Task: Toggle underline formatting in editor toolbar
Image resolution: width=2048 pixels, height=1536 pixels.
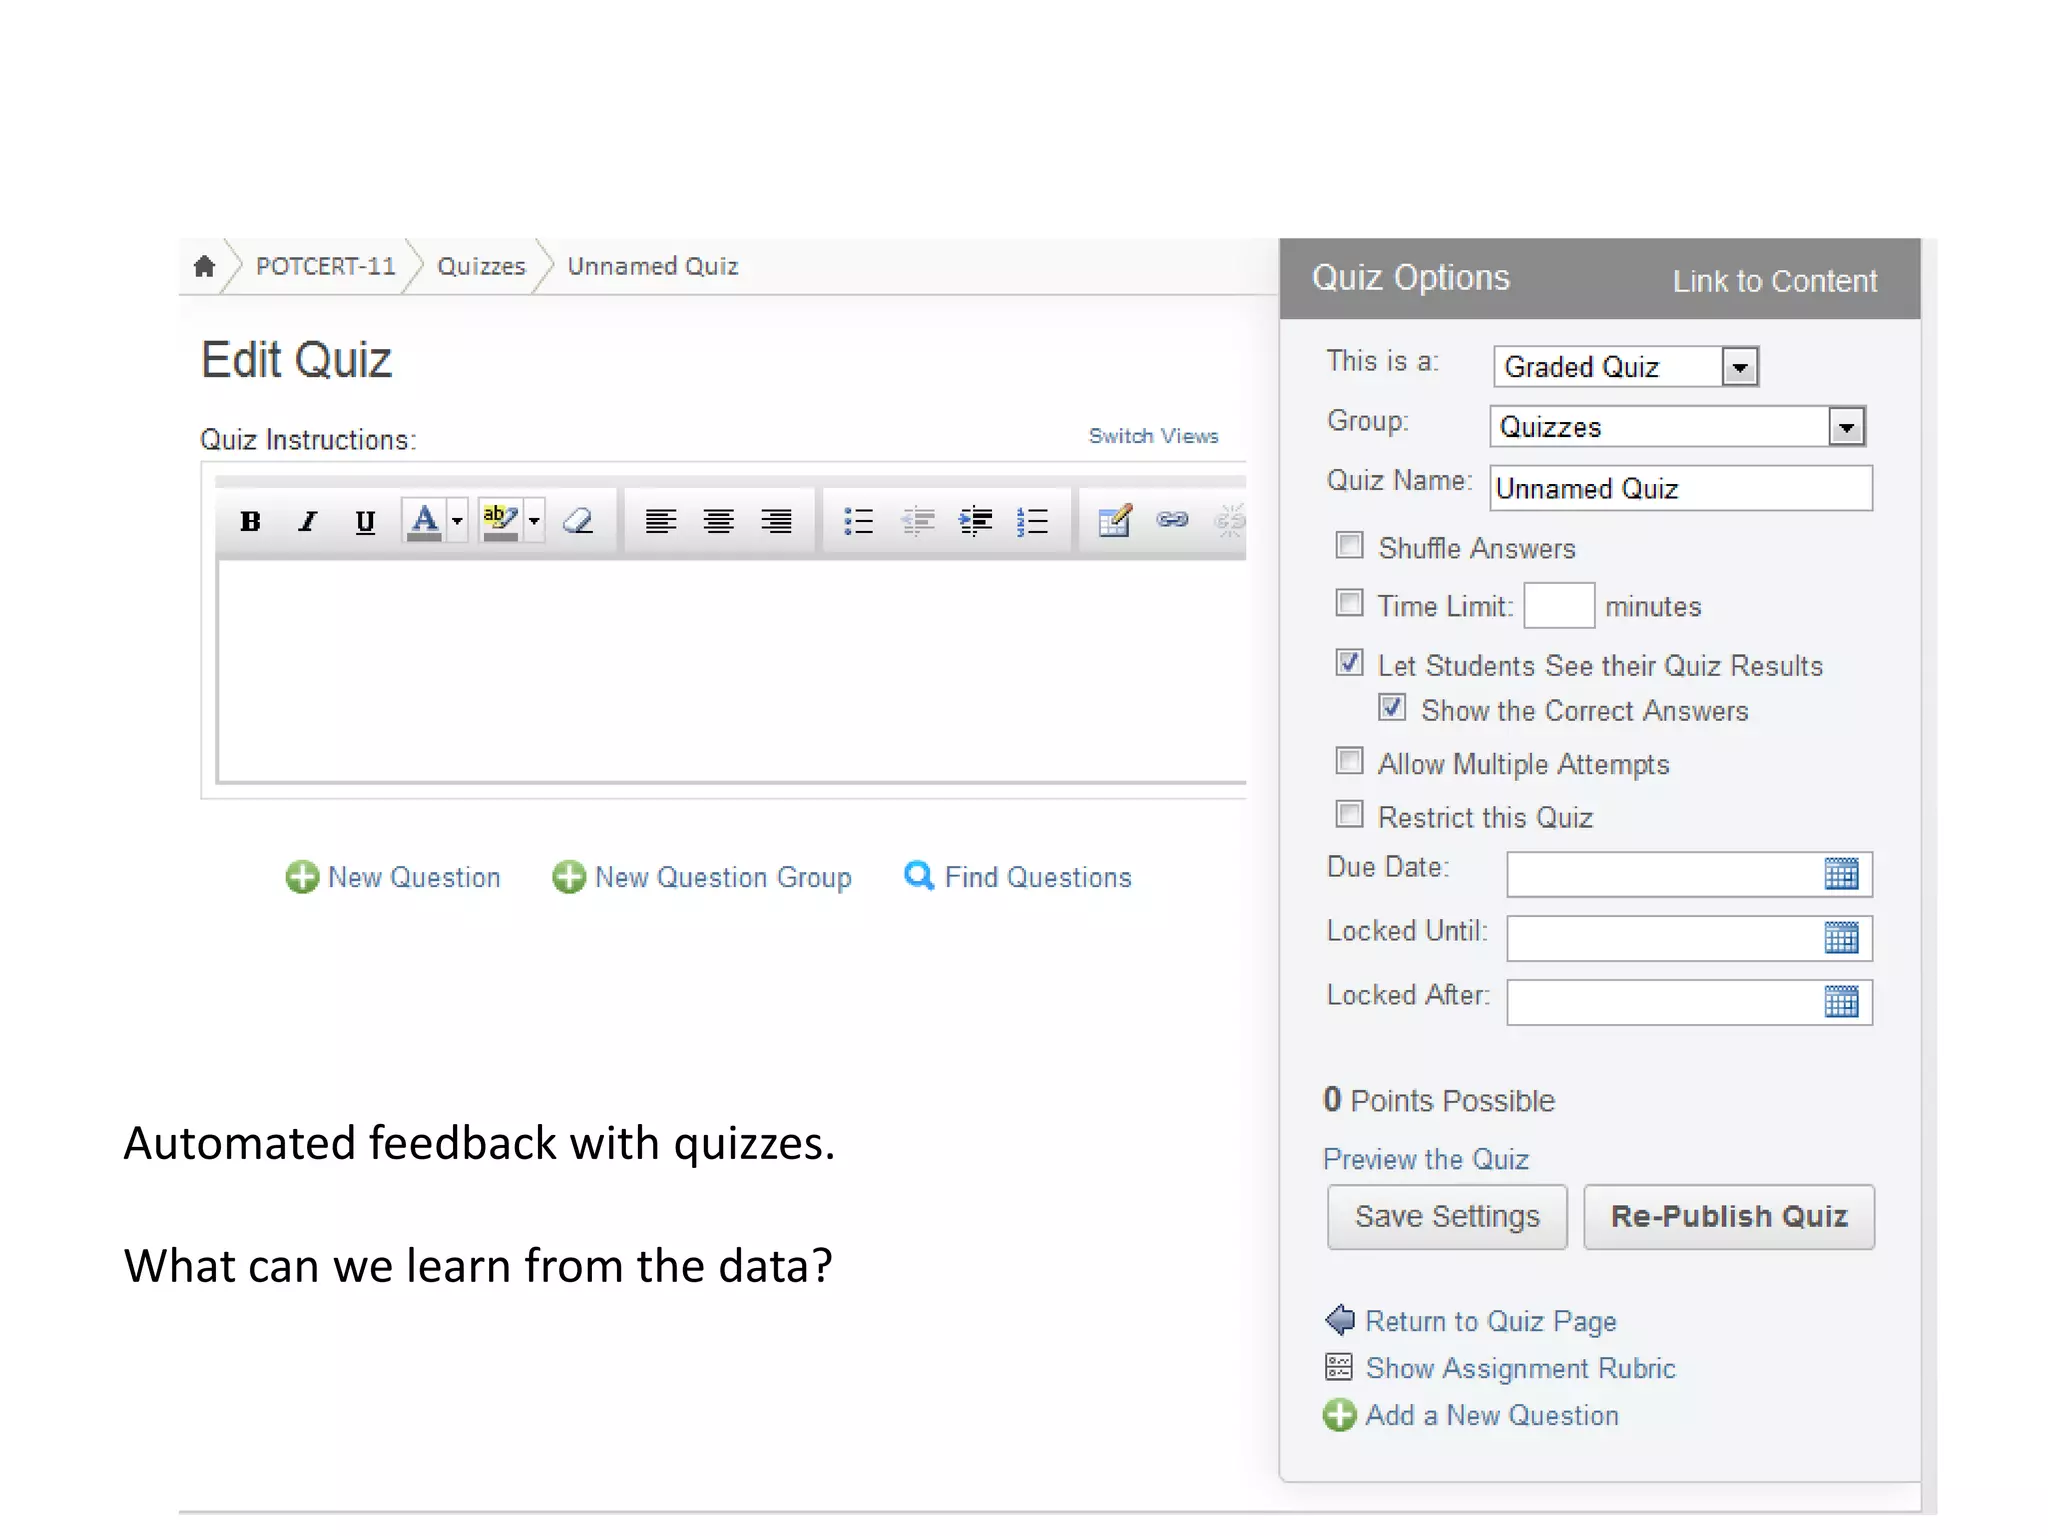Action: click(x=365, y=521)
